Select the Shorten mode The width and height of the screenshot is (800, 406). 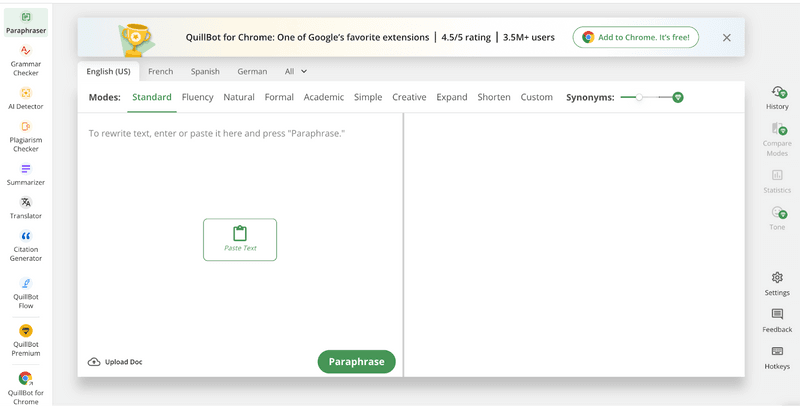coord(494,97)
